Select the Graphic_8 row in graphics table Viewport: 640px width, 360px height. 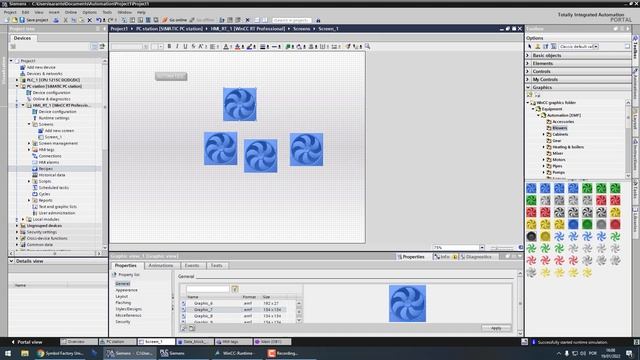pos(233,316)
